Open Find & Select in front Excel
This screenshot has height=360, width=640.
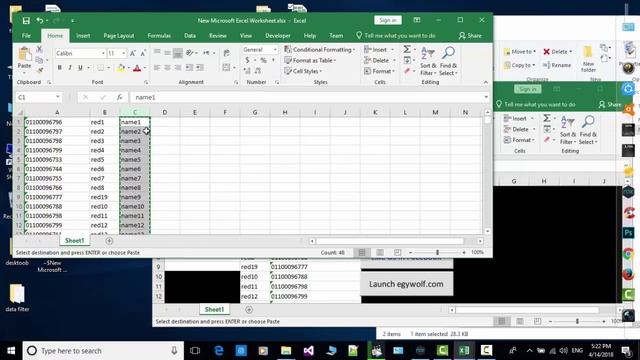point(448,61)
